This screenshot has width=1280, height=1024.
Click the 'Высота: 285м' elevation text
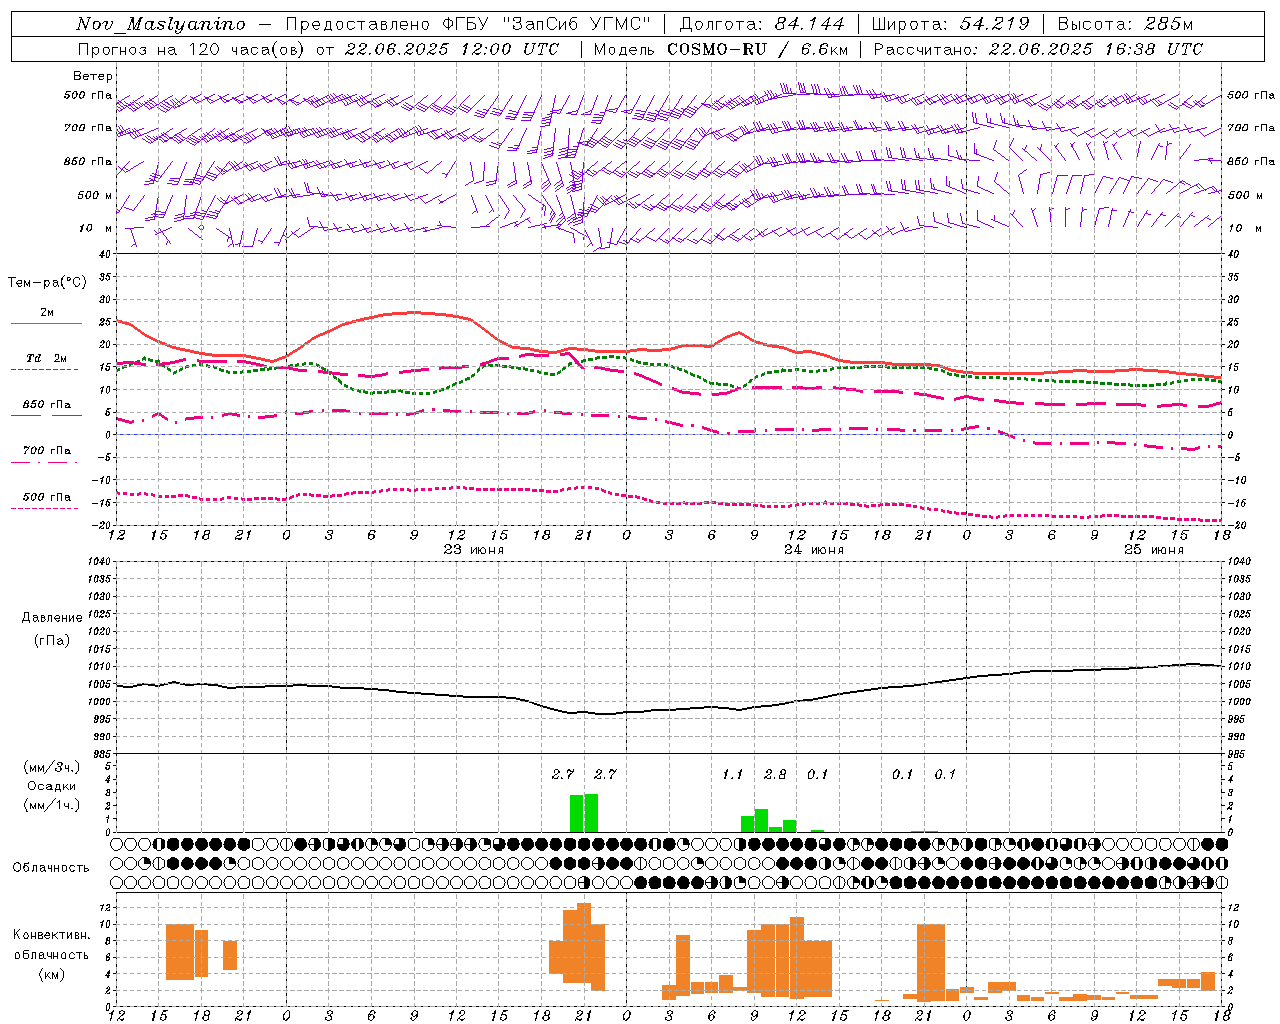click(x=1125, y=24)
